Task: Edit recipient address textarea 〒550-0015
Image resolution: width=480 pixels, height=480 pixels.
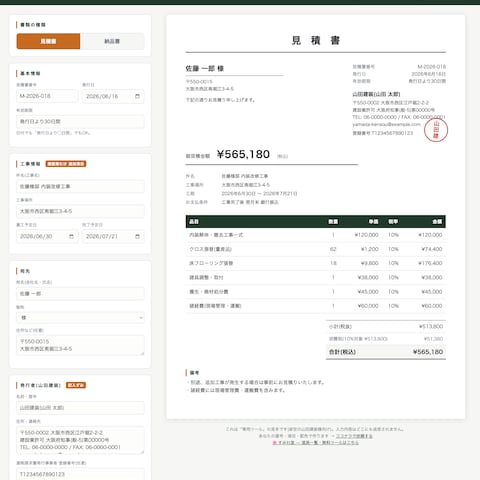Action: [80, 345]
